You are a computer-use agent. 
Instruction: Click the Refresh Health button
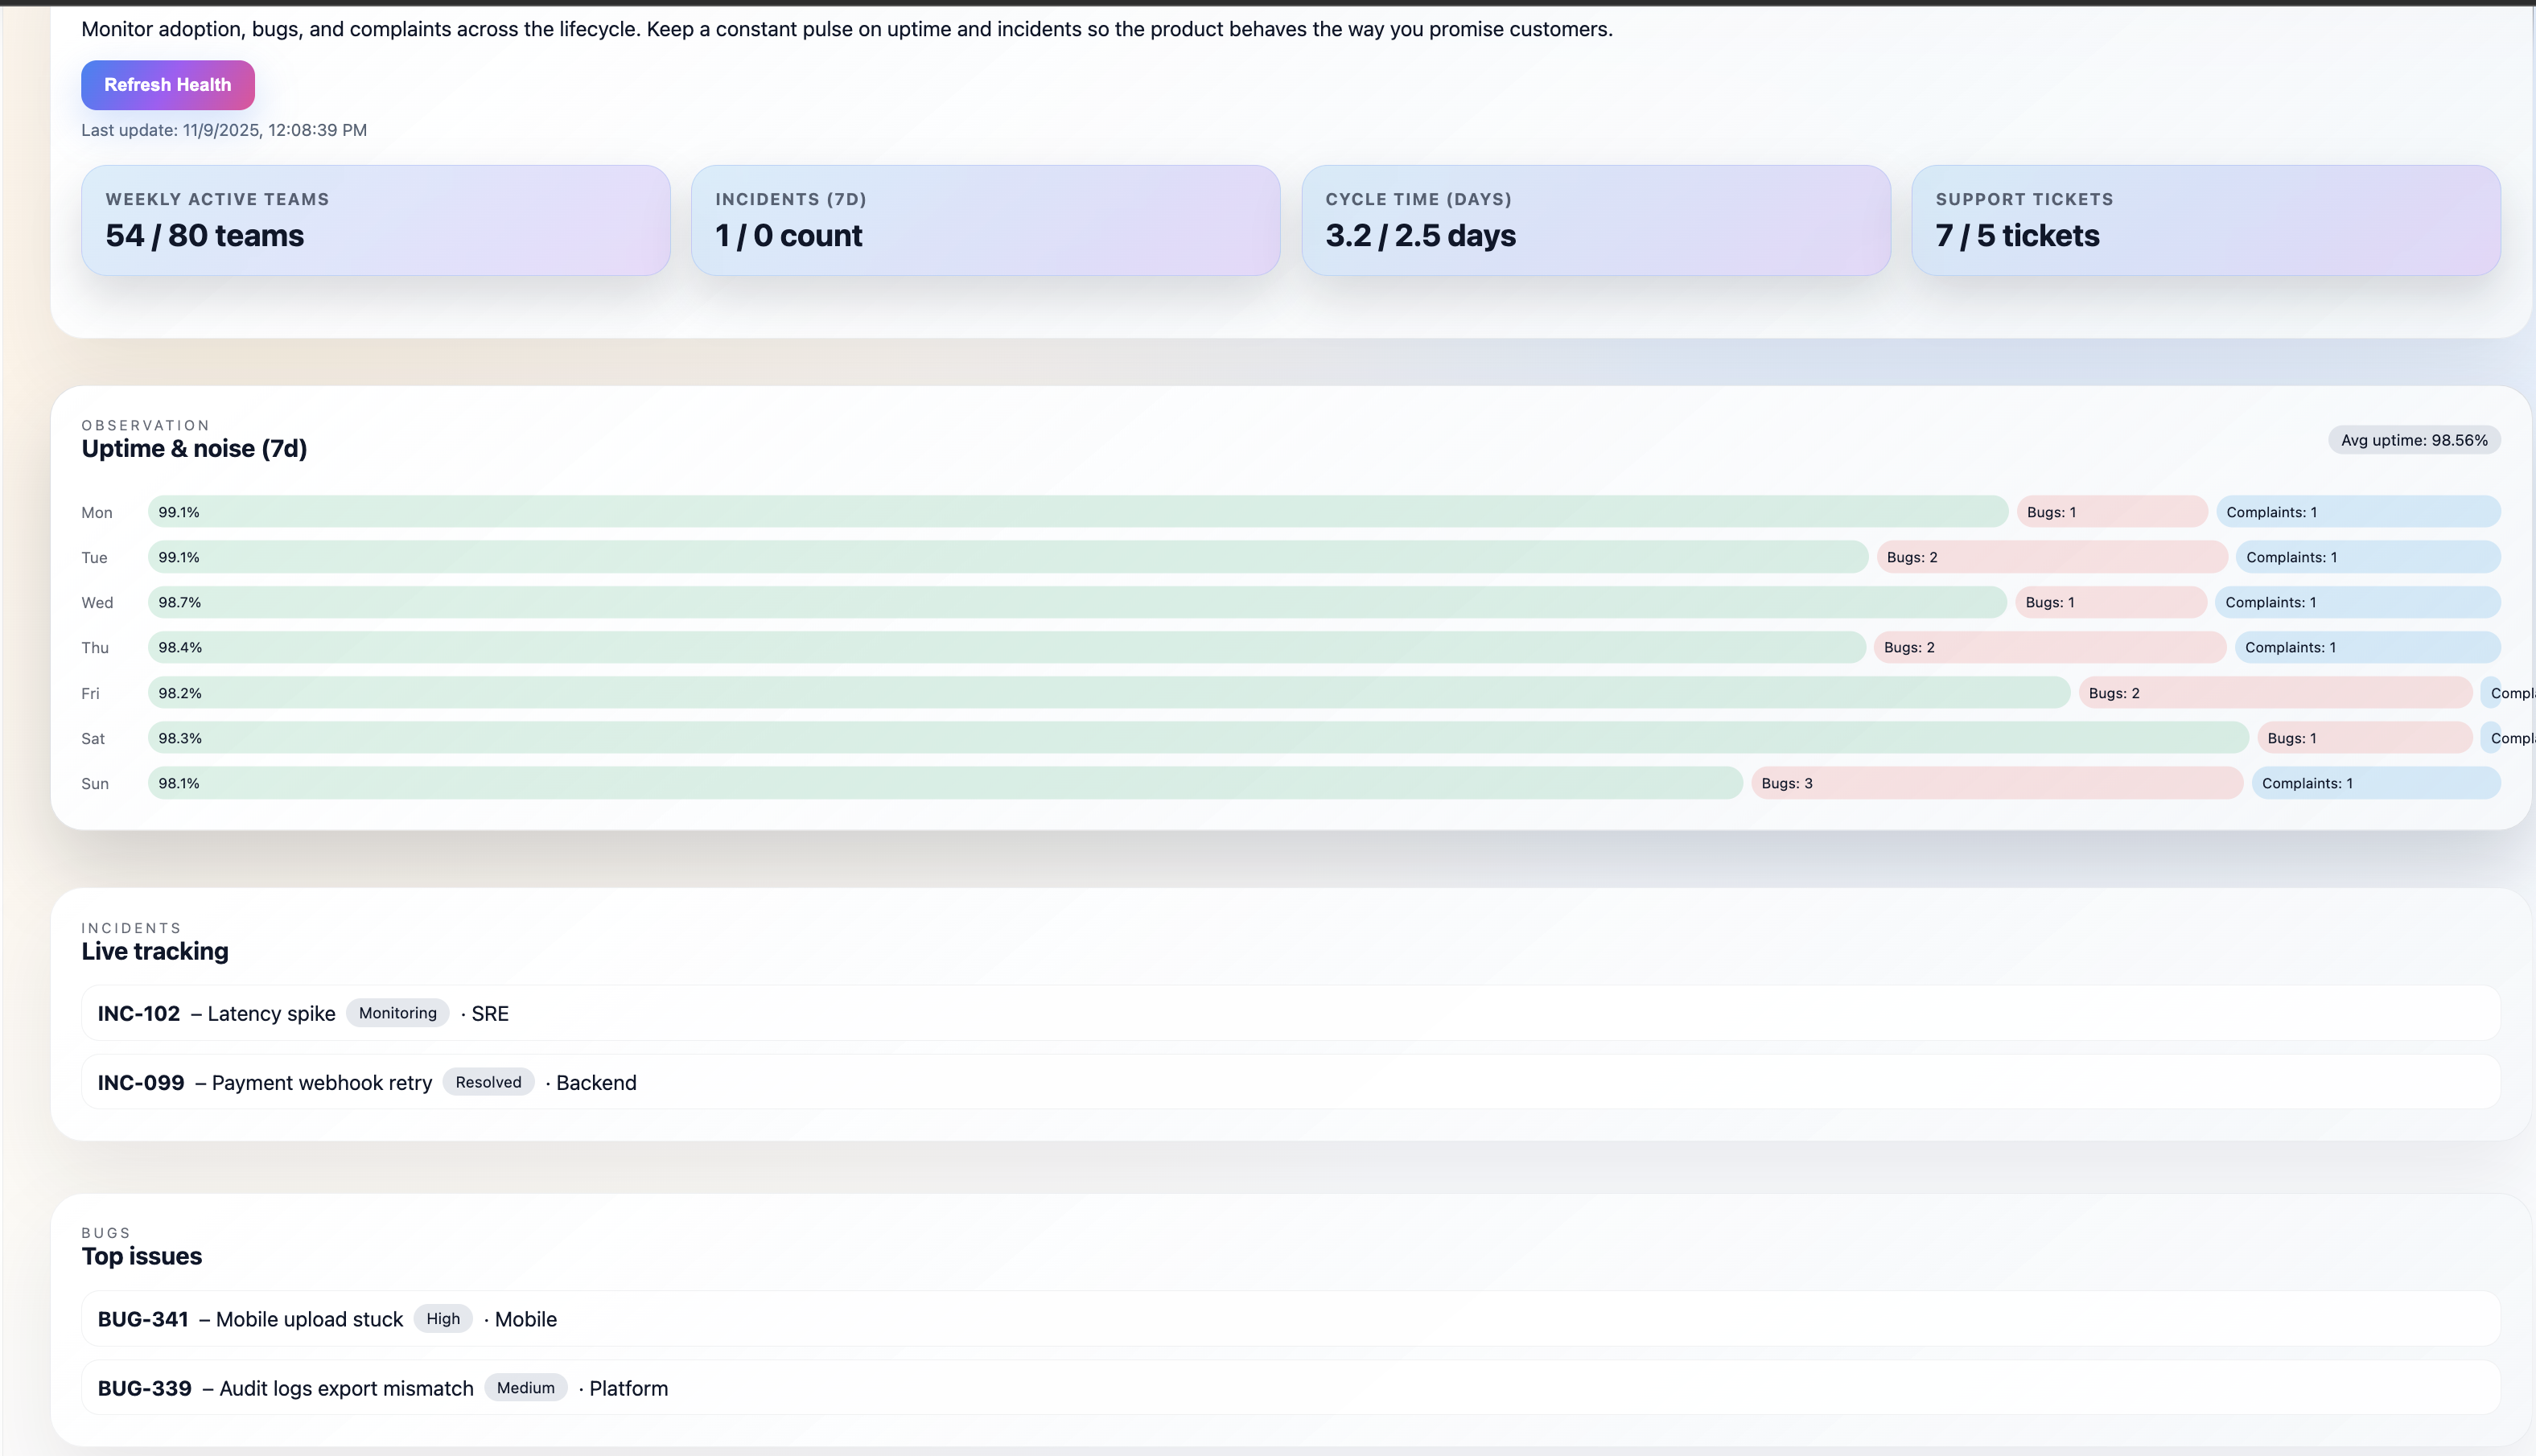(x=167, y=85)
